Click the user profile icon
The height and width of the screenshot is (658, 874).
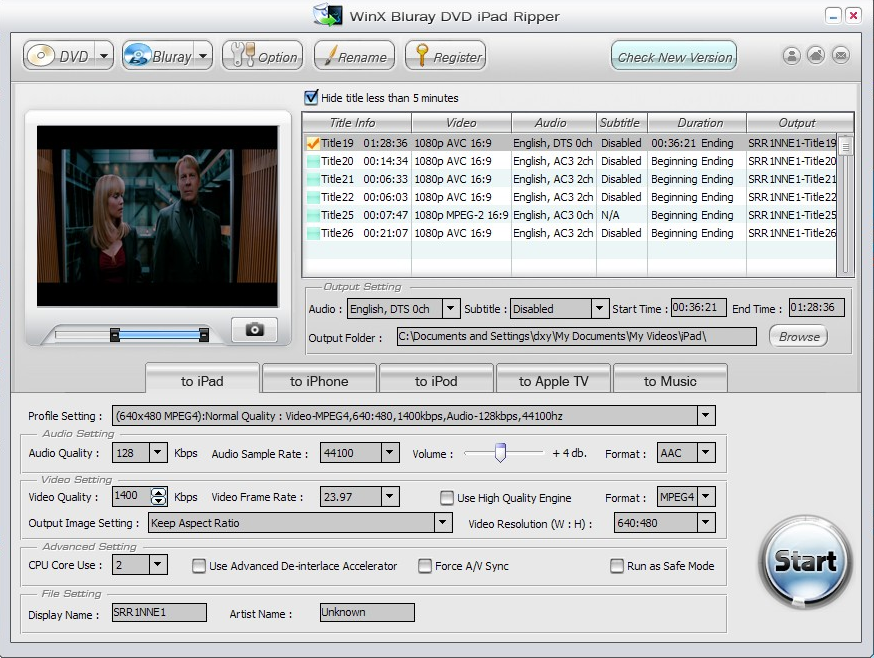pos(792,56)
